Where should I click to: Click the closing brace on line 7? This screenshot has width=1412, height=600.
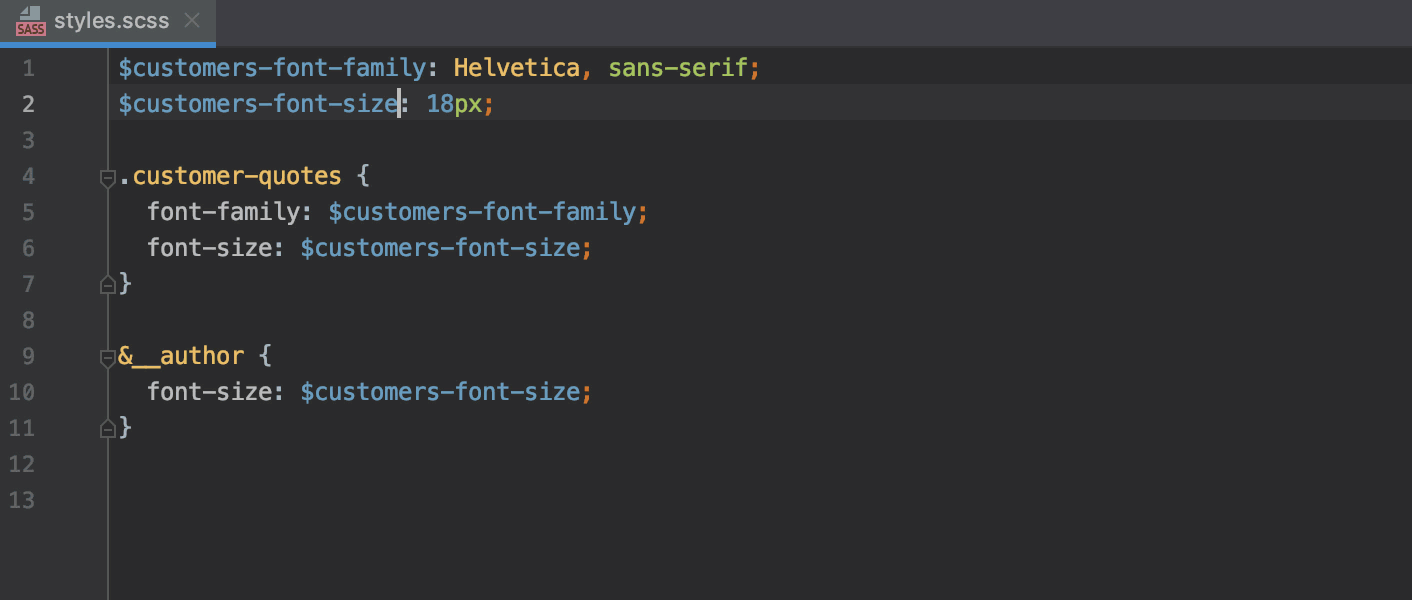click(127, 283)
